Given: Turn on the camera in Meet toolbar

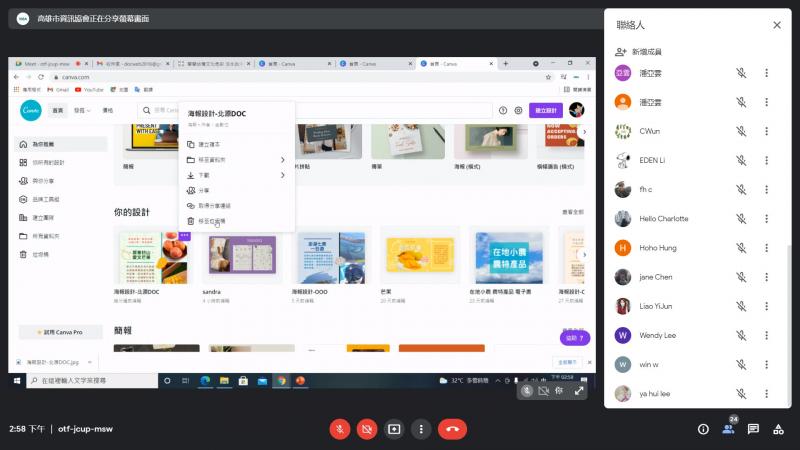Looking at the screenshot, I should tap(367, 429).
